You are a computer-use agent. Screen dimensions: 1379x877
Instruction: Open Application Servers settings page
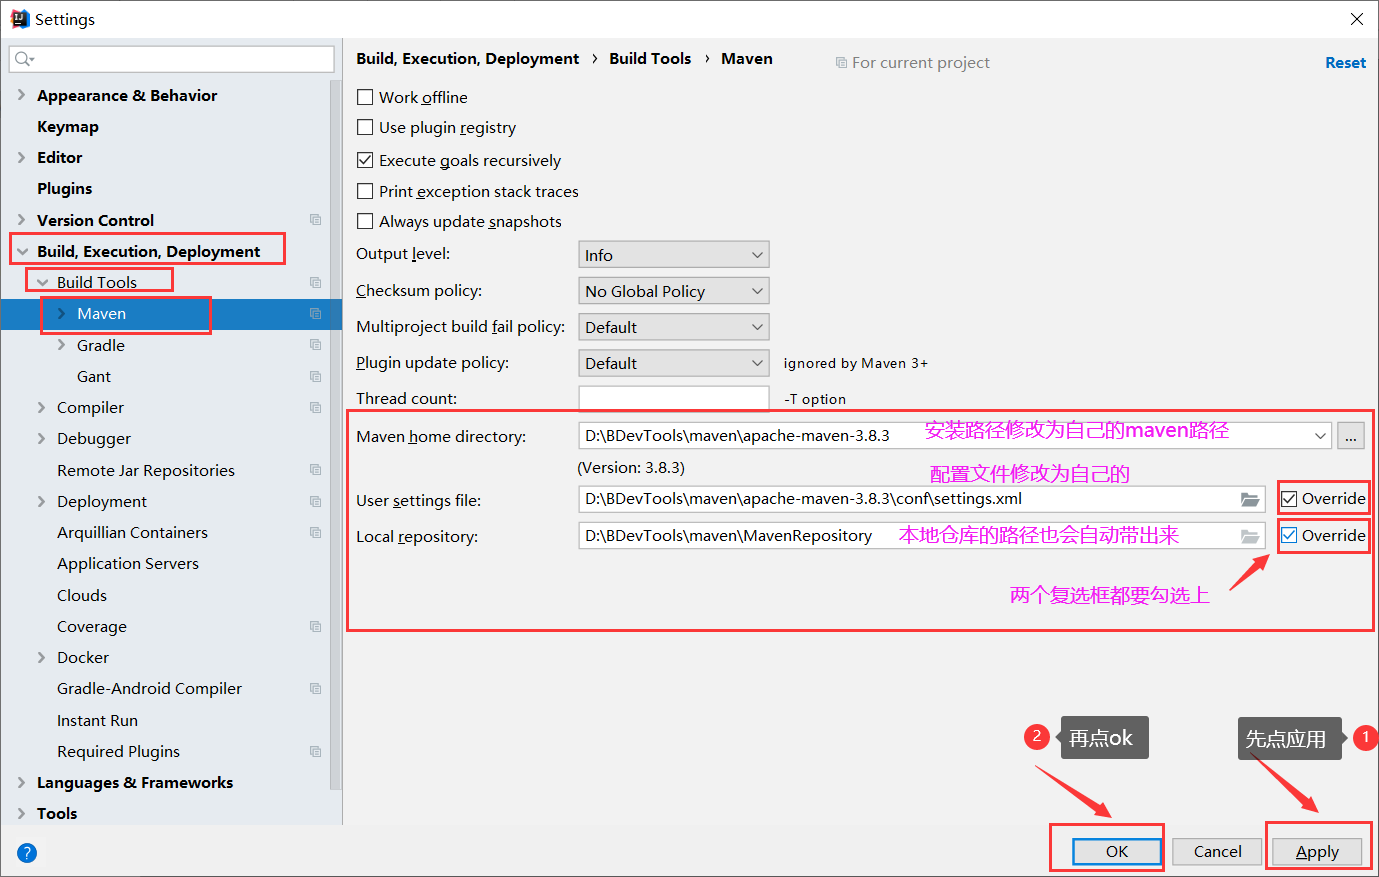point(128,563)
